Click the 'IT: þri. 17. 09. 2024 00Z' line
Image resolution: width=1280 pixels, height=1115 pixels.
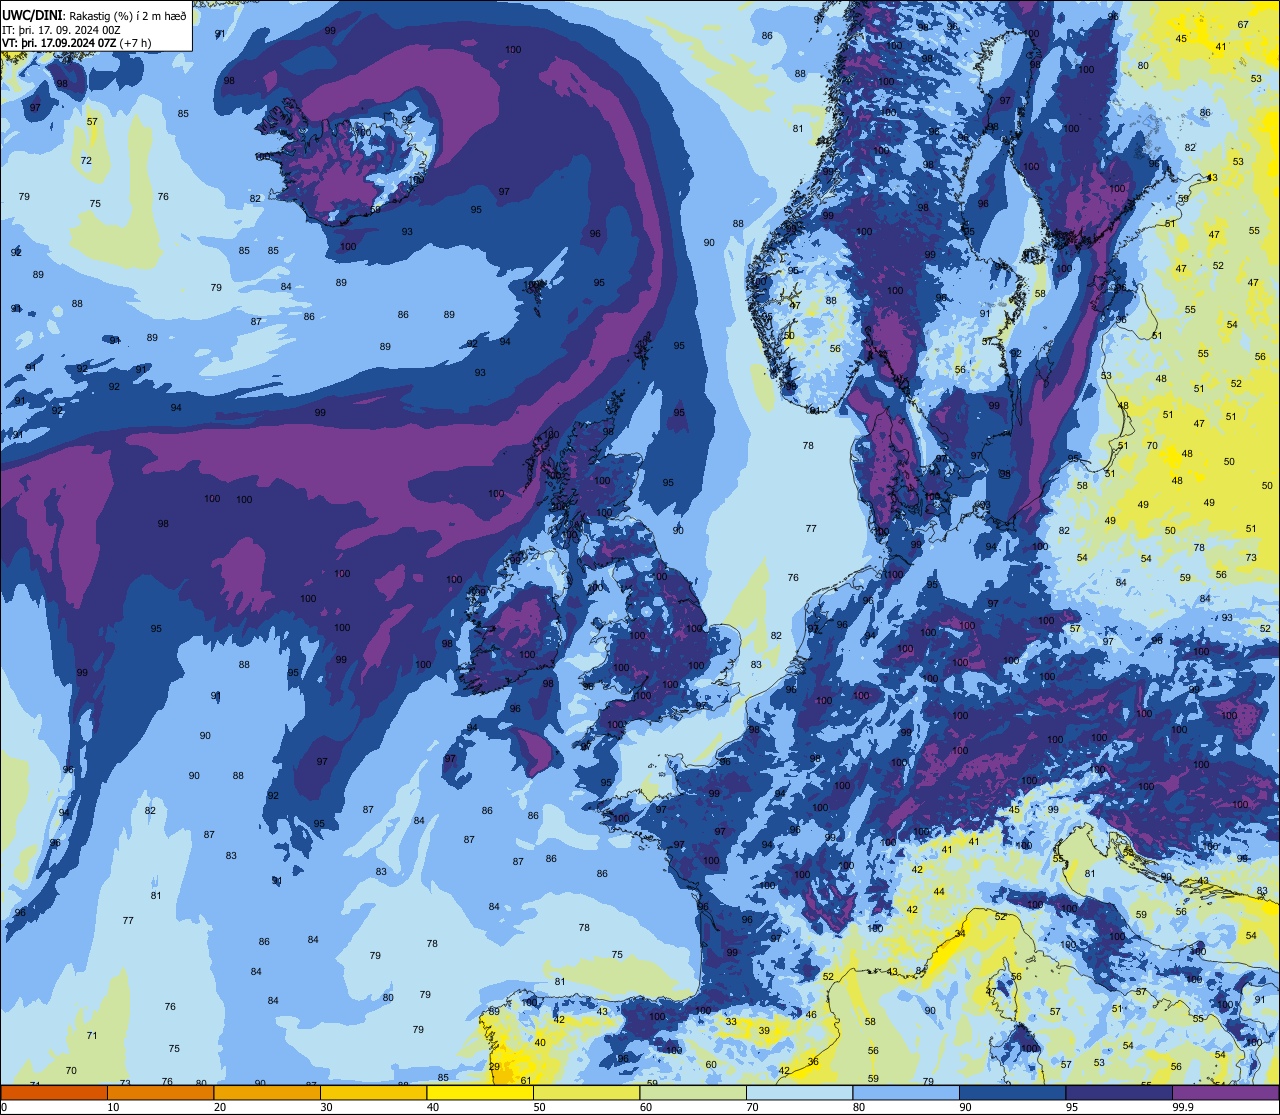pos(62,29)
